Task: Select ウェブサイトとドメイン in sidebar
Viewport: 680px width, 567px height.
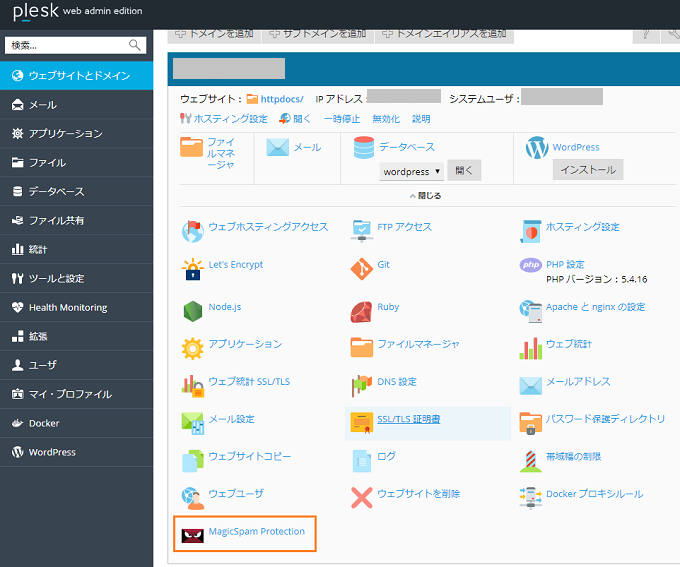Action: coord(76,75)
